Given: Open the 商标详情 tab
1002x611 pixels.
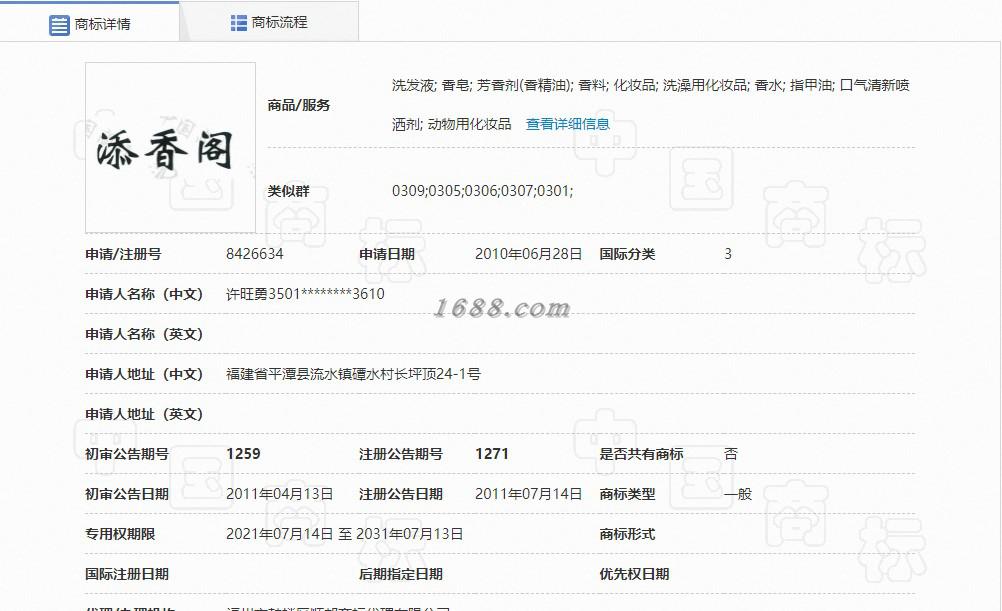Looking at the screenshot, I should click(x=90, y=23).
